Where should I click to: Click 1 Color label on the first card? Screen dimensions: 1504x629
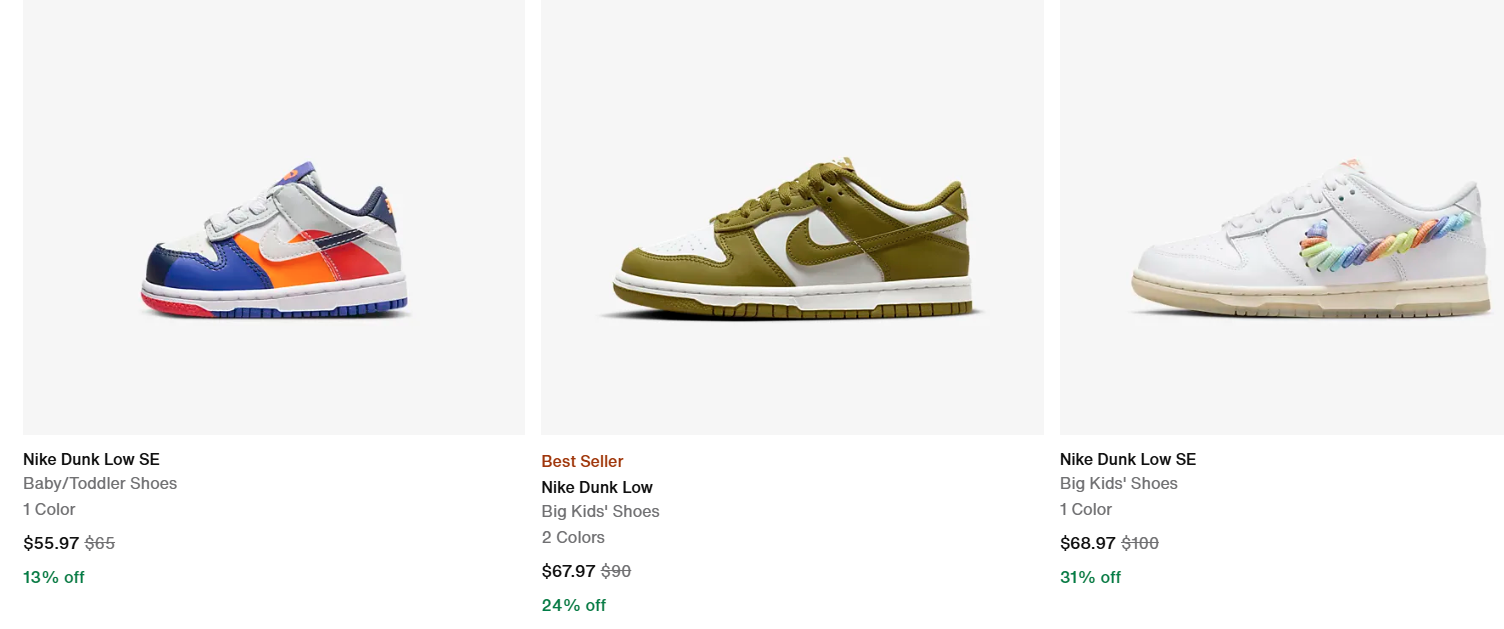tap(48, 509)
